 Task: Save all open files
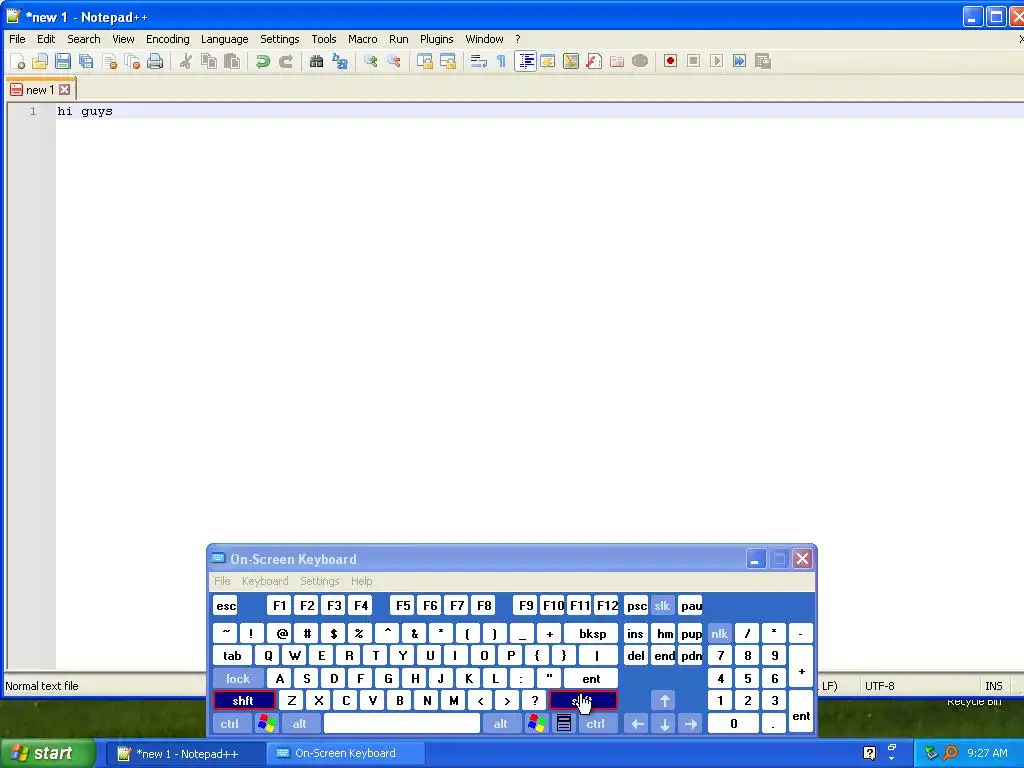pyautogui.click(x=86, y=61)
